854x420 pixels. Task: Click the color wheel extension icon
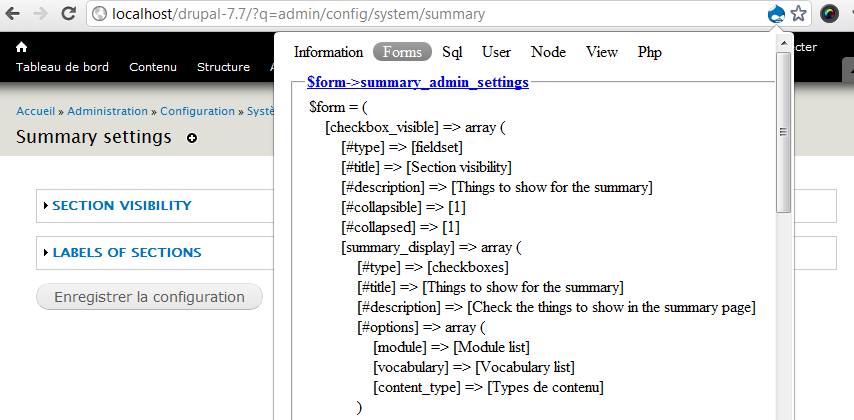(829, 14)
